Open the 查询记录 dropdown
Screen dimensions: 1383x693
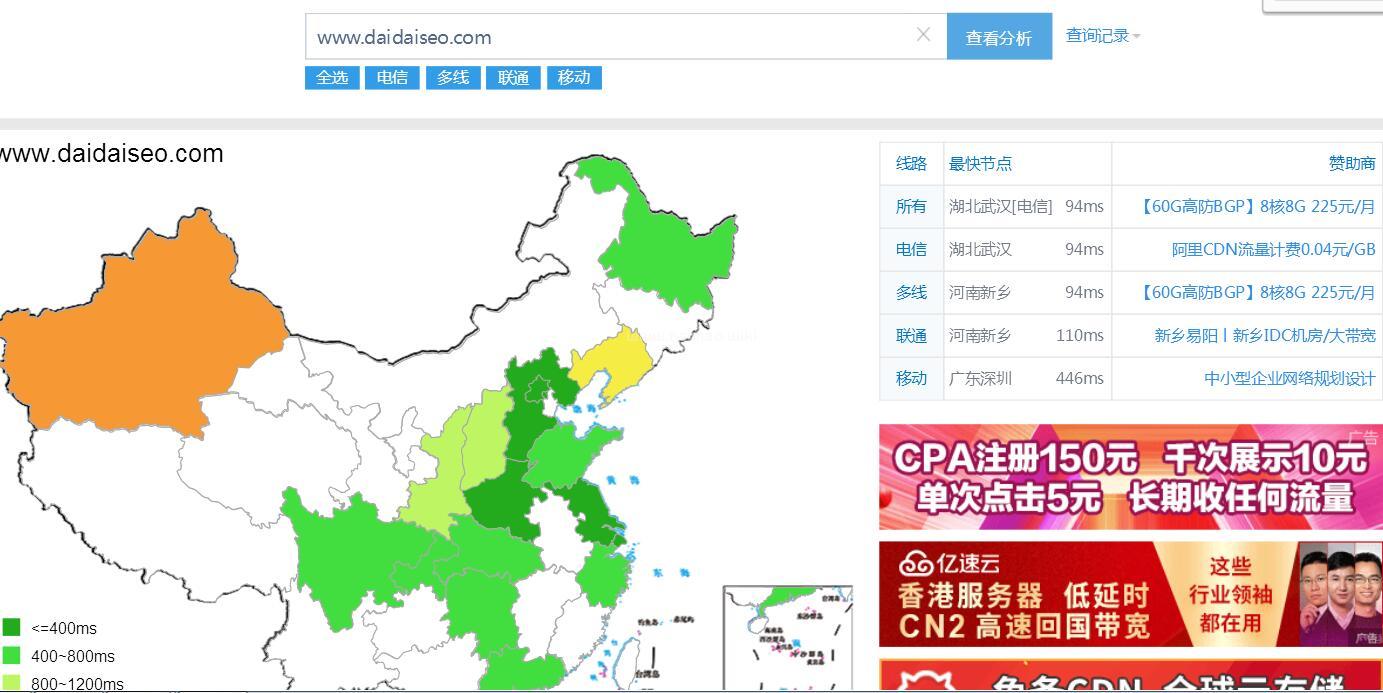tap(1102, 36)
